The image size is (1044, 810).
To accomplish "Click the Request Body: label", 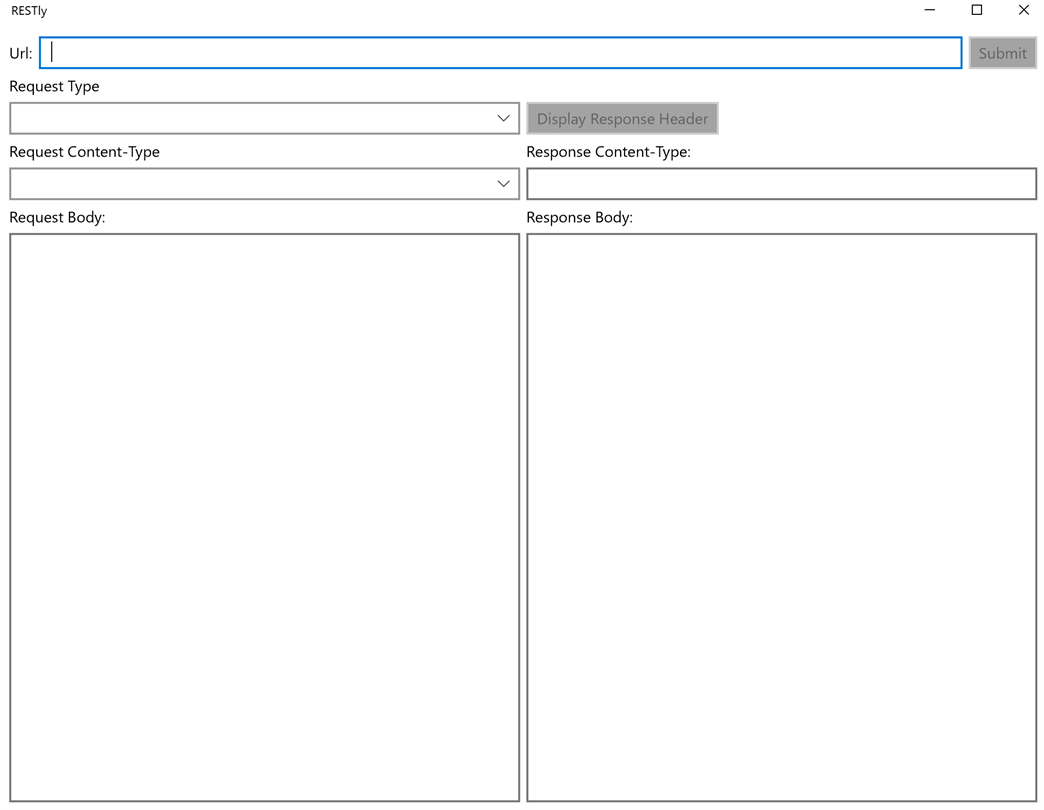I will click(x=57, y=218).
